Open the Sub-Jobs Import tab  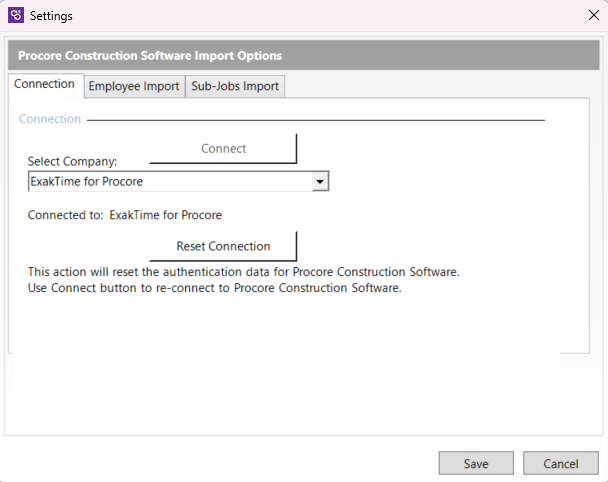pos(235,86)
